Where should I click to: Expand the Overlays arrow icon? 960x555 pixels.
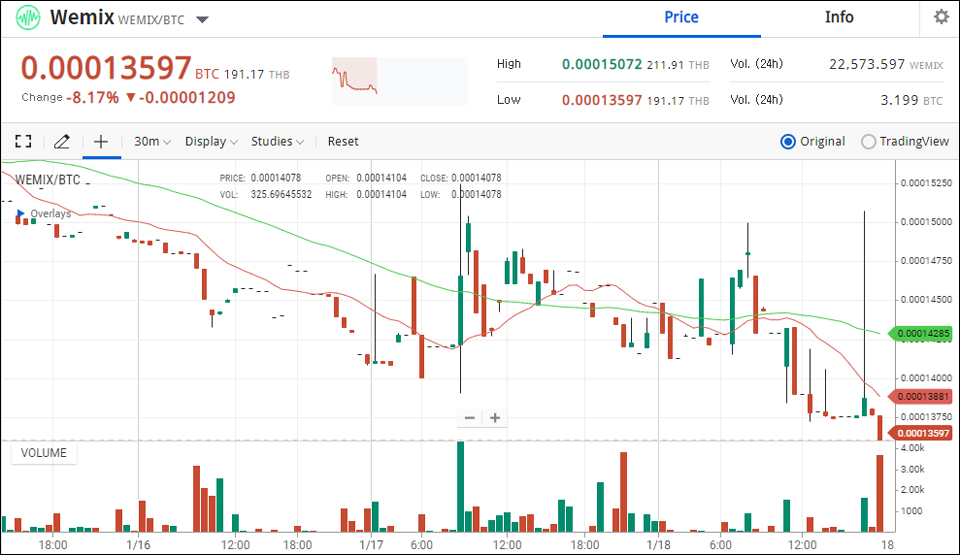tap(20, 214)
